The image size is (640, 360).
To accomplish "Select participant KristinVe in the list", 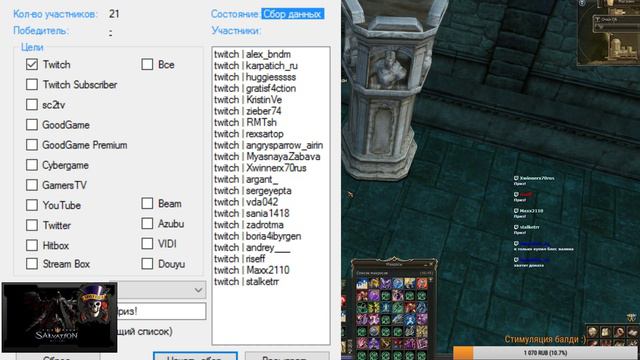I will tap(248, 100).
